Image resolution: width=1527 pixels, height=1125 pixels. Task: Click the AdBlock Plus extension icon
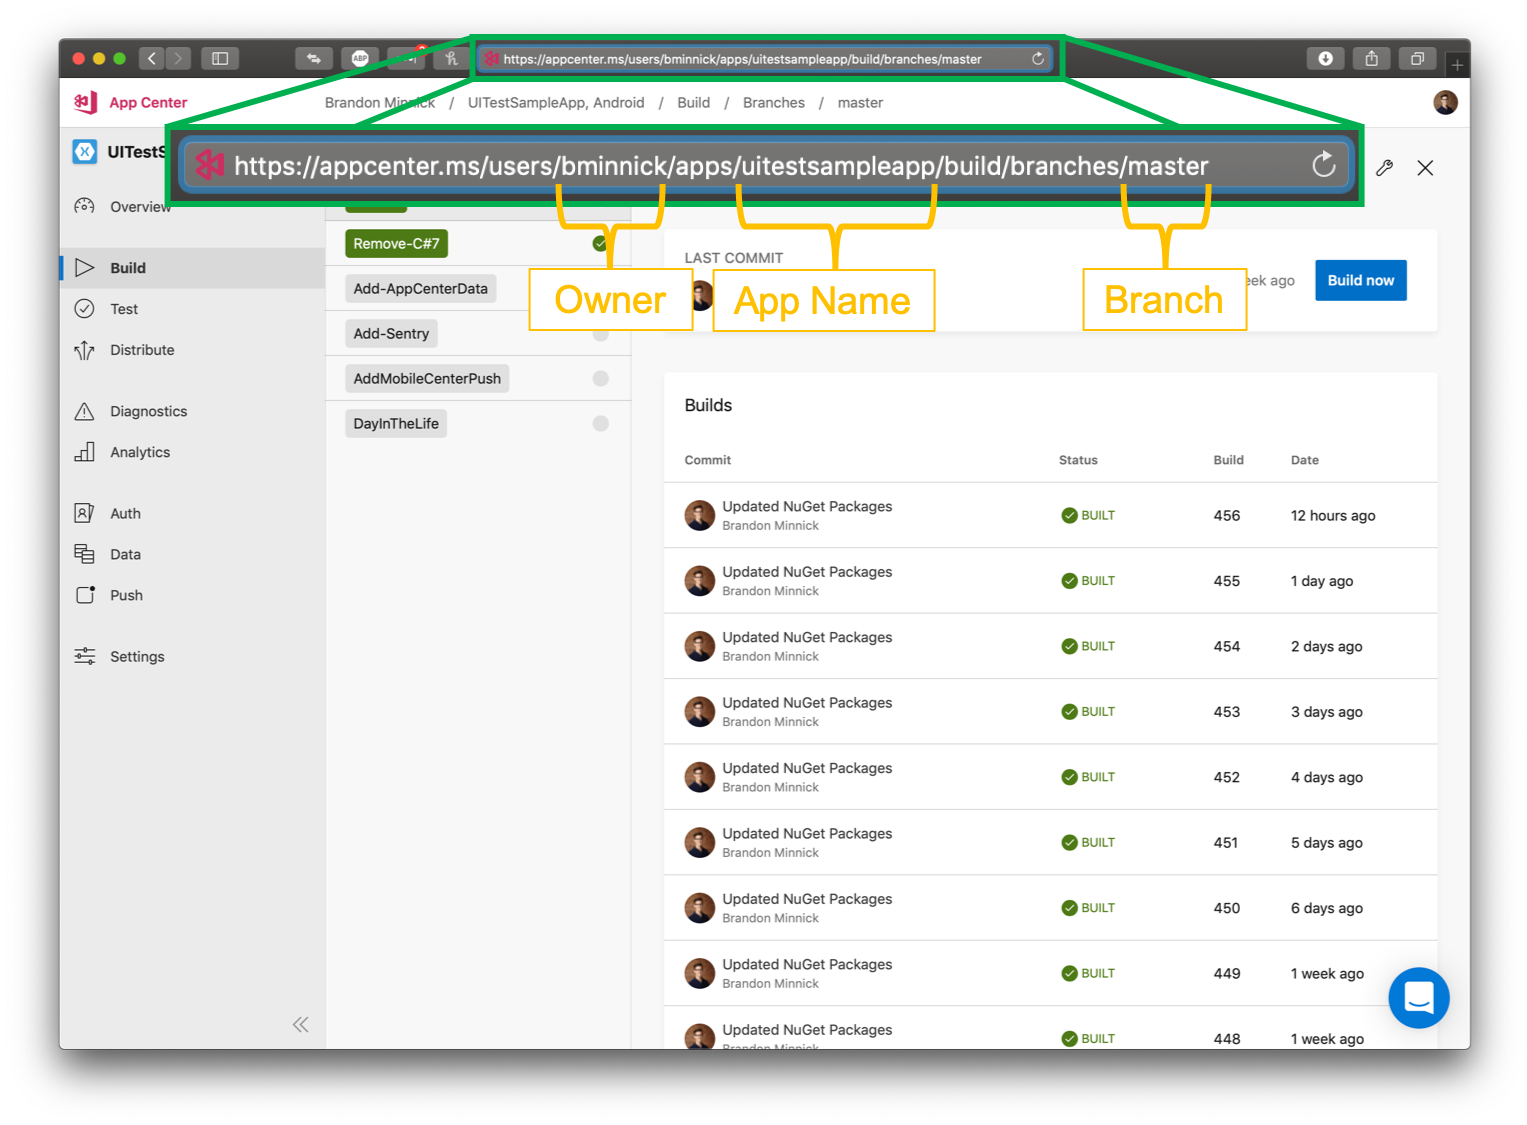pyautogui.click(x=360, y=59)
